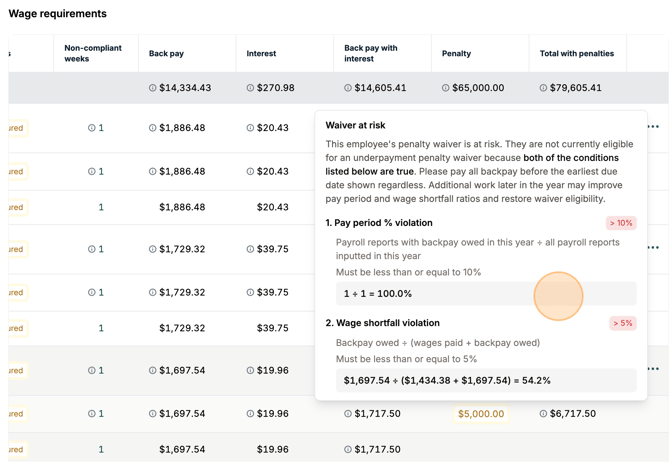Click info icon beside $1,717.50 in last row
670x476 pixels.
(348, 450)
